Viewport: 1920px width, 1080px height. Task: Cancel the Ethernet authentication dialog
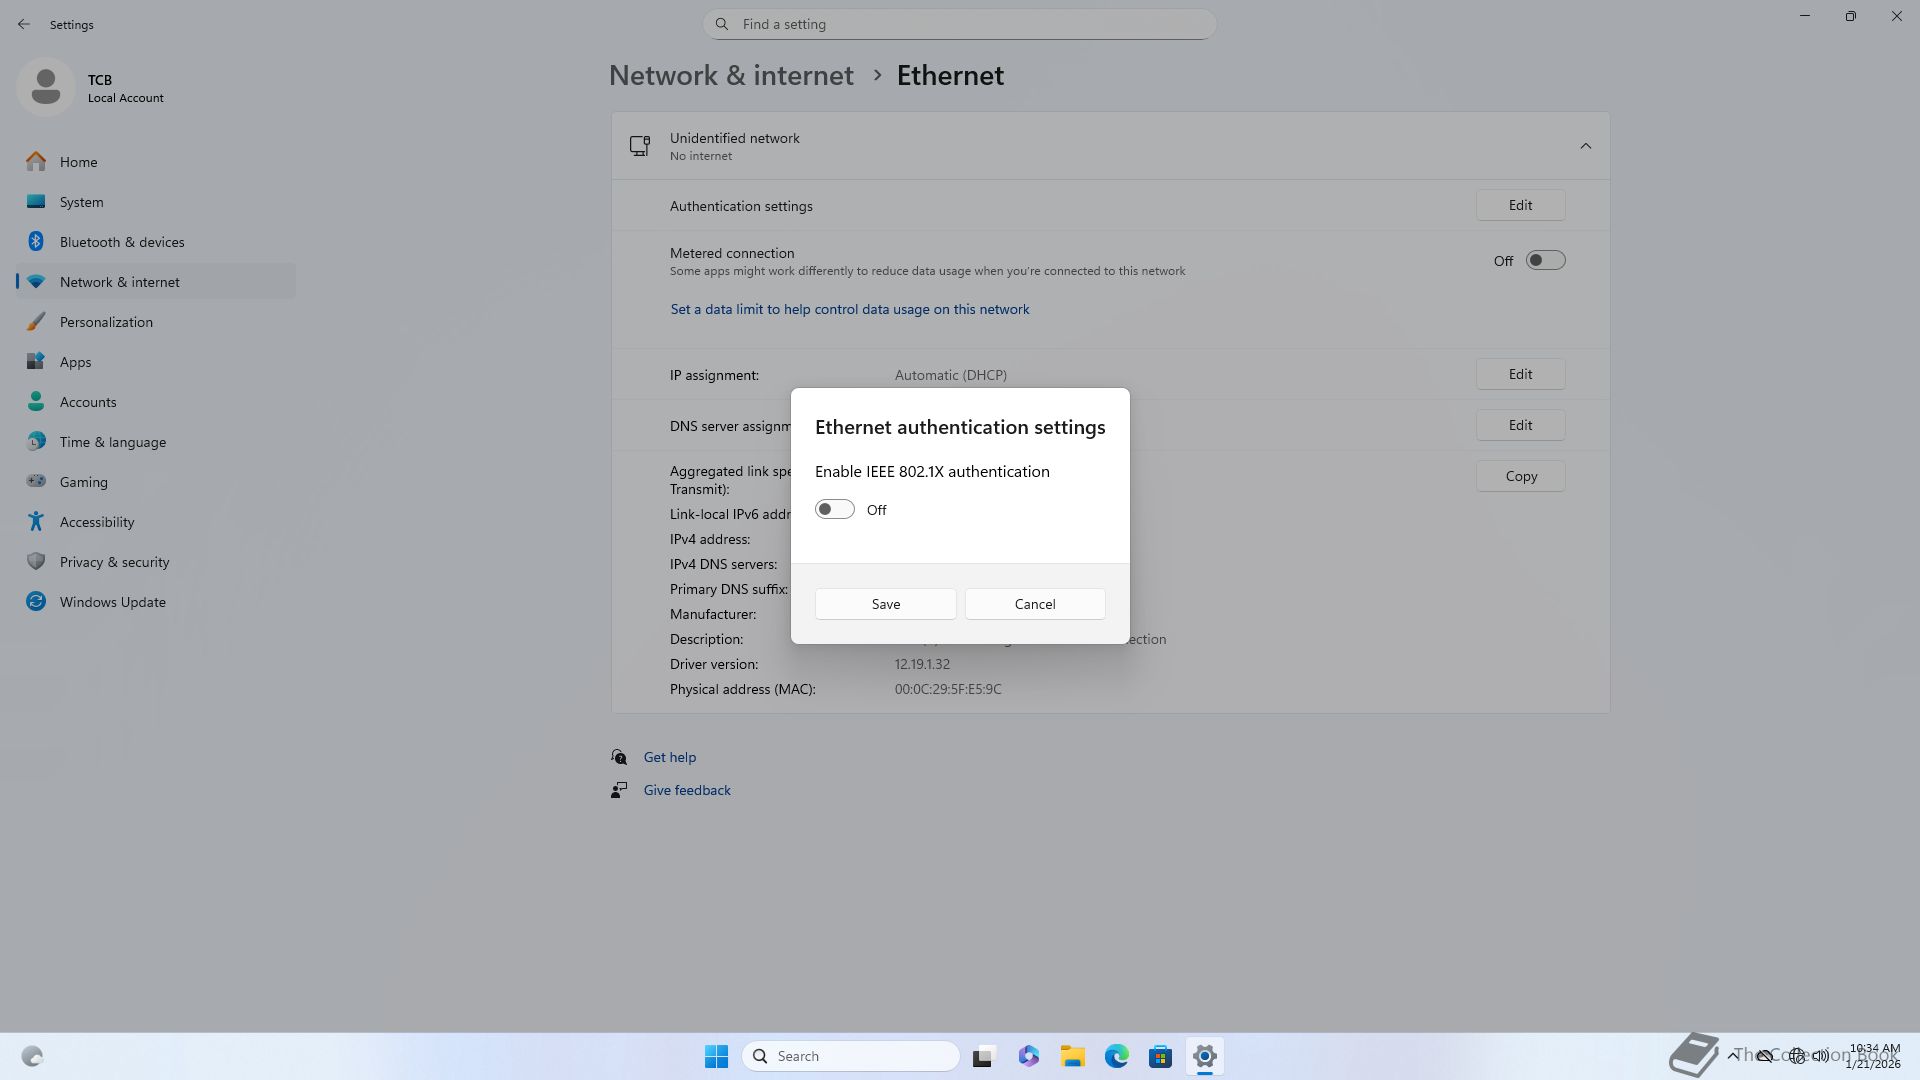pos(1034,604)
